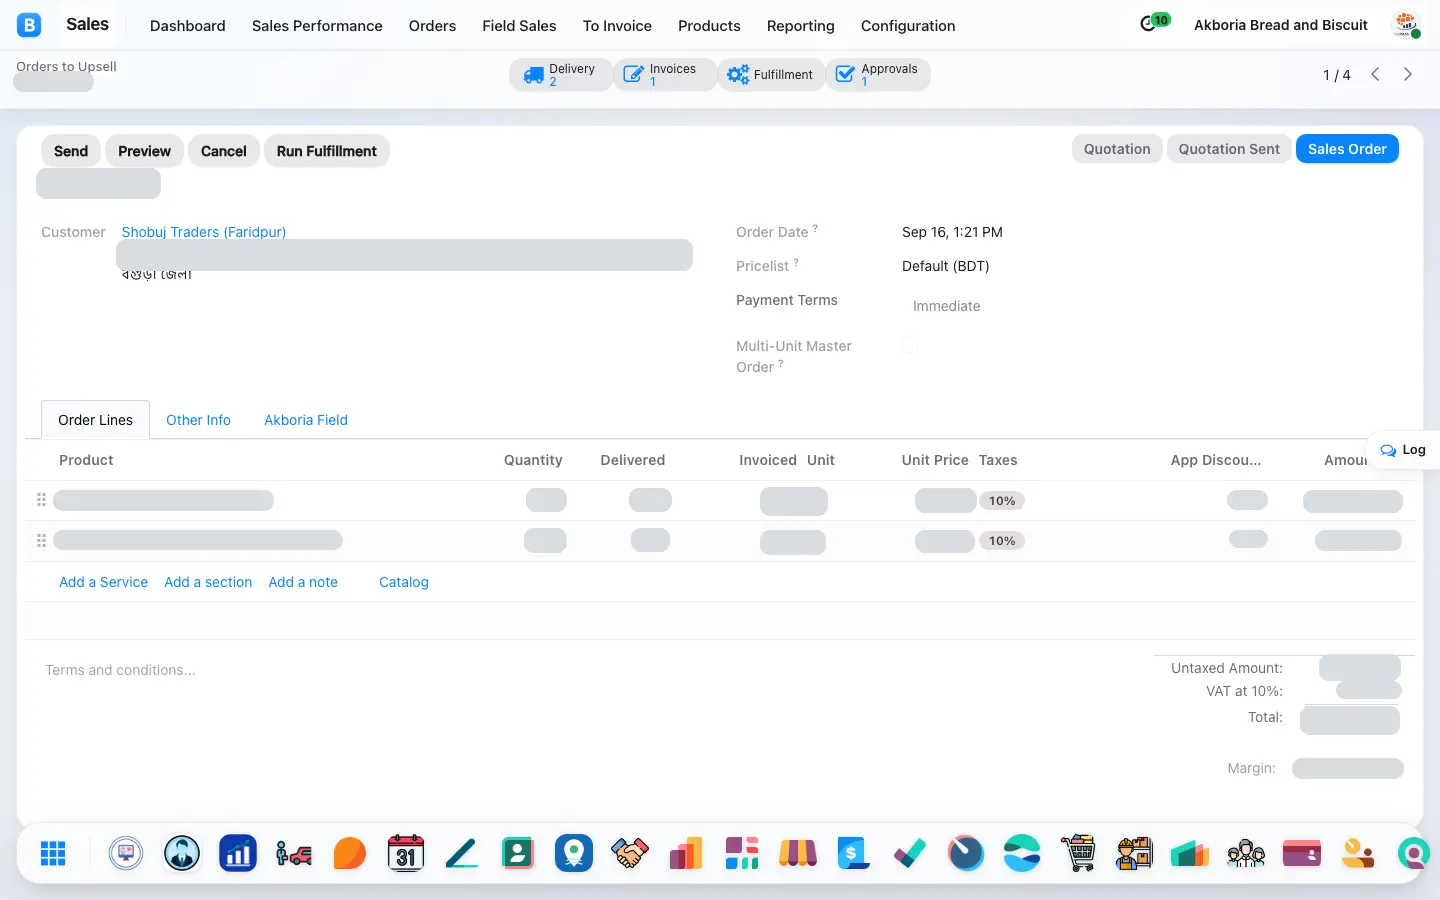Open the blue bar chart app in dock
This screenshot has height=900, width=1440.
pos(238,853)
